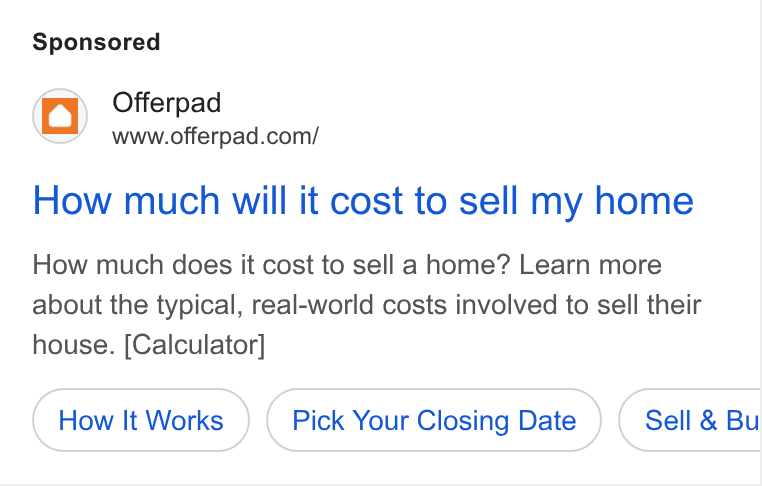Click the www.offerpad.com URL text

[215, 137]
